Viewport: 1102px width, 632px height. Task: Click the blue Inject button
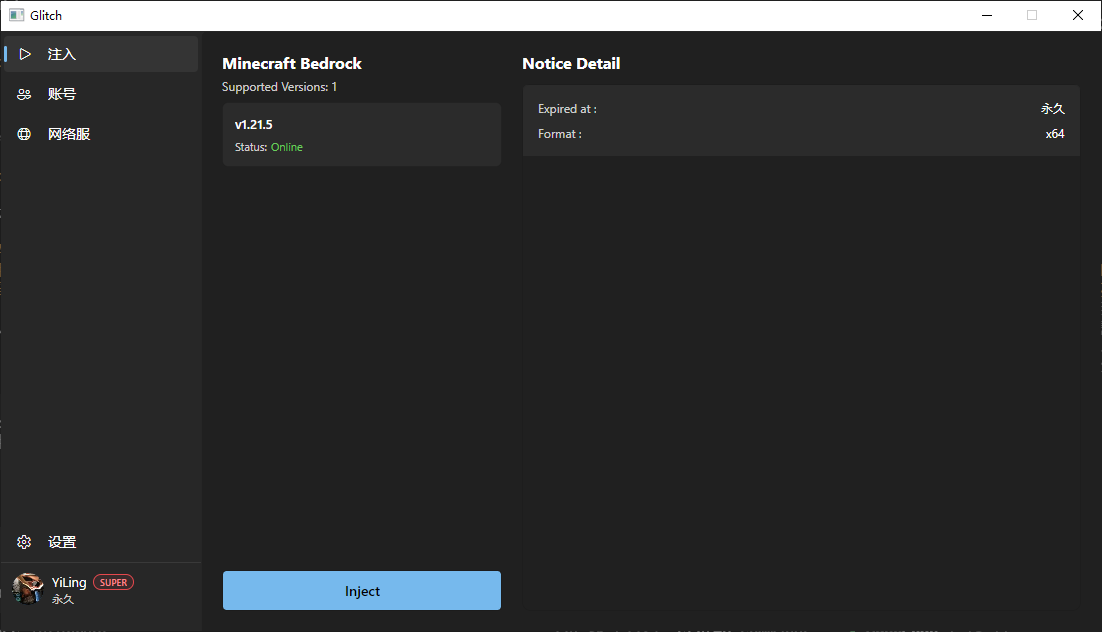point(362,591)
